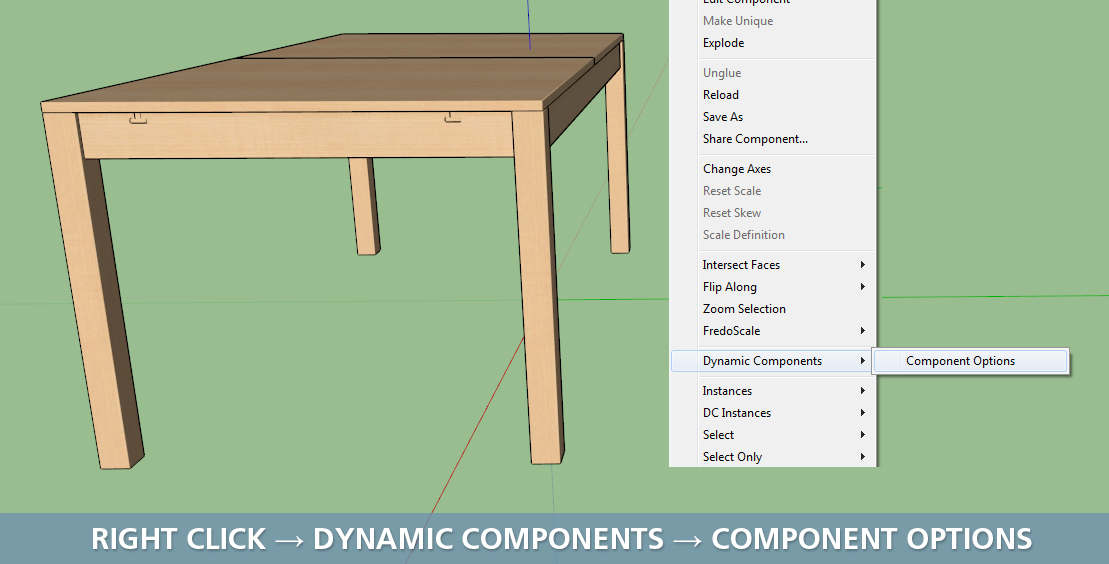Click Make Unique menu entry
The width and height of the screenshot is (1109, 564).
click(x=772, y=21)
